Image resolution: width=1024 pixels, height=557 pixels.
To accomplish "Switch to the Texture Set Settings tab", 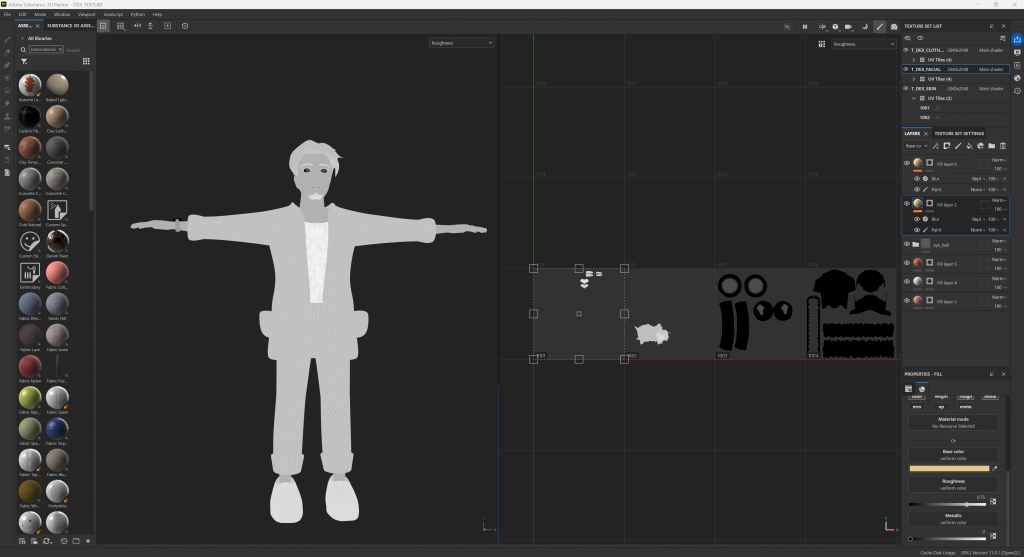I will [959, 133].
